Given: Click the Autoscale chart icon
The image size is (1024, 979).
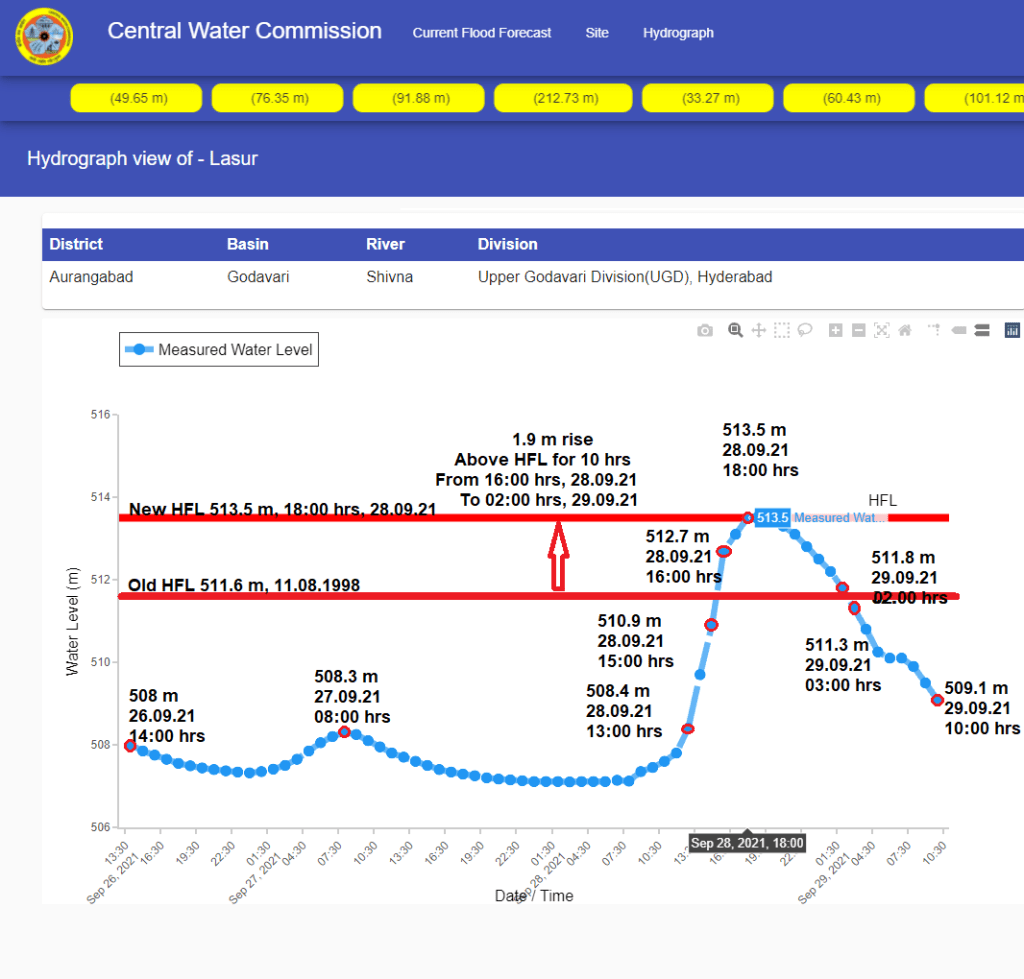Looking at the screenshot, I should click(881, 330).
